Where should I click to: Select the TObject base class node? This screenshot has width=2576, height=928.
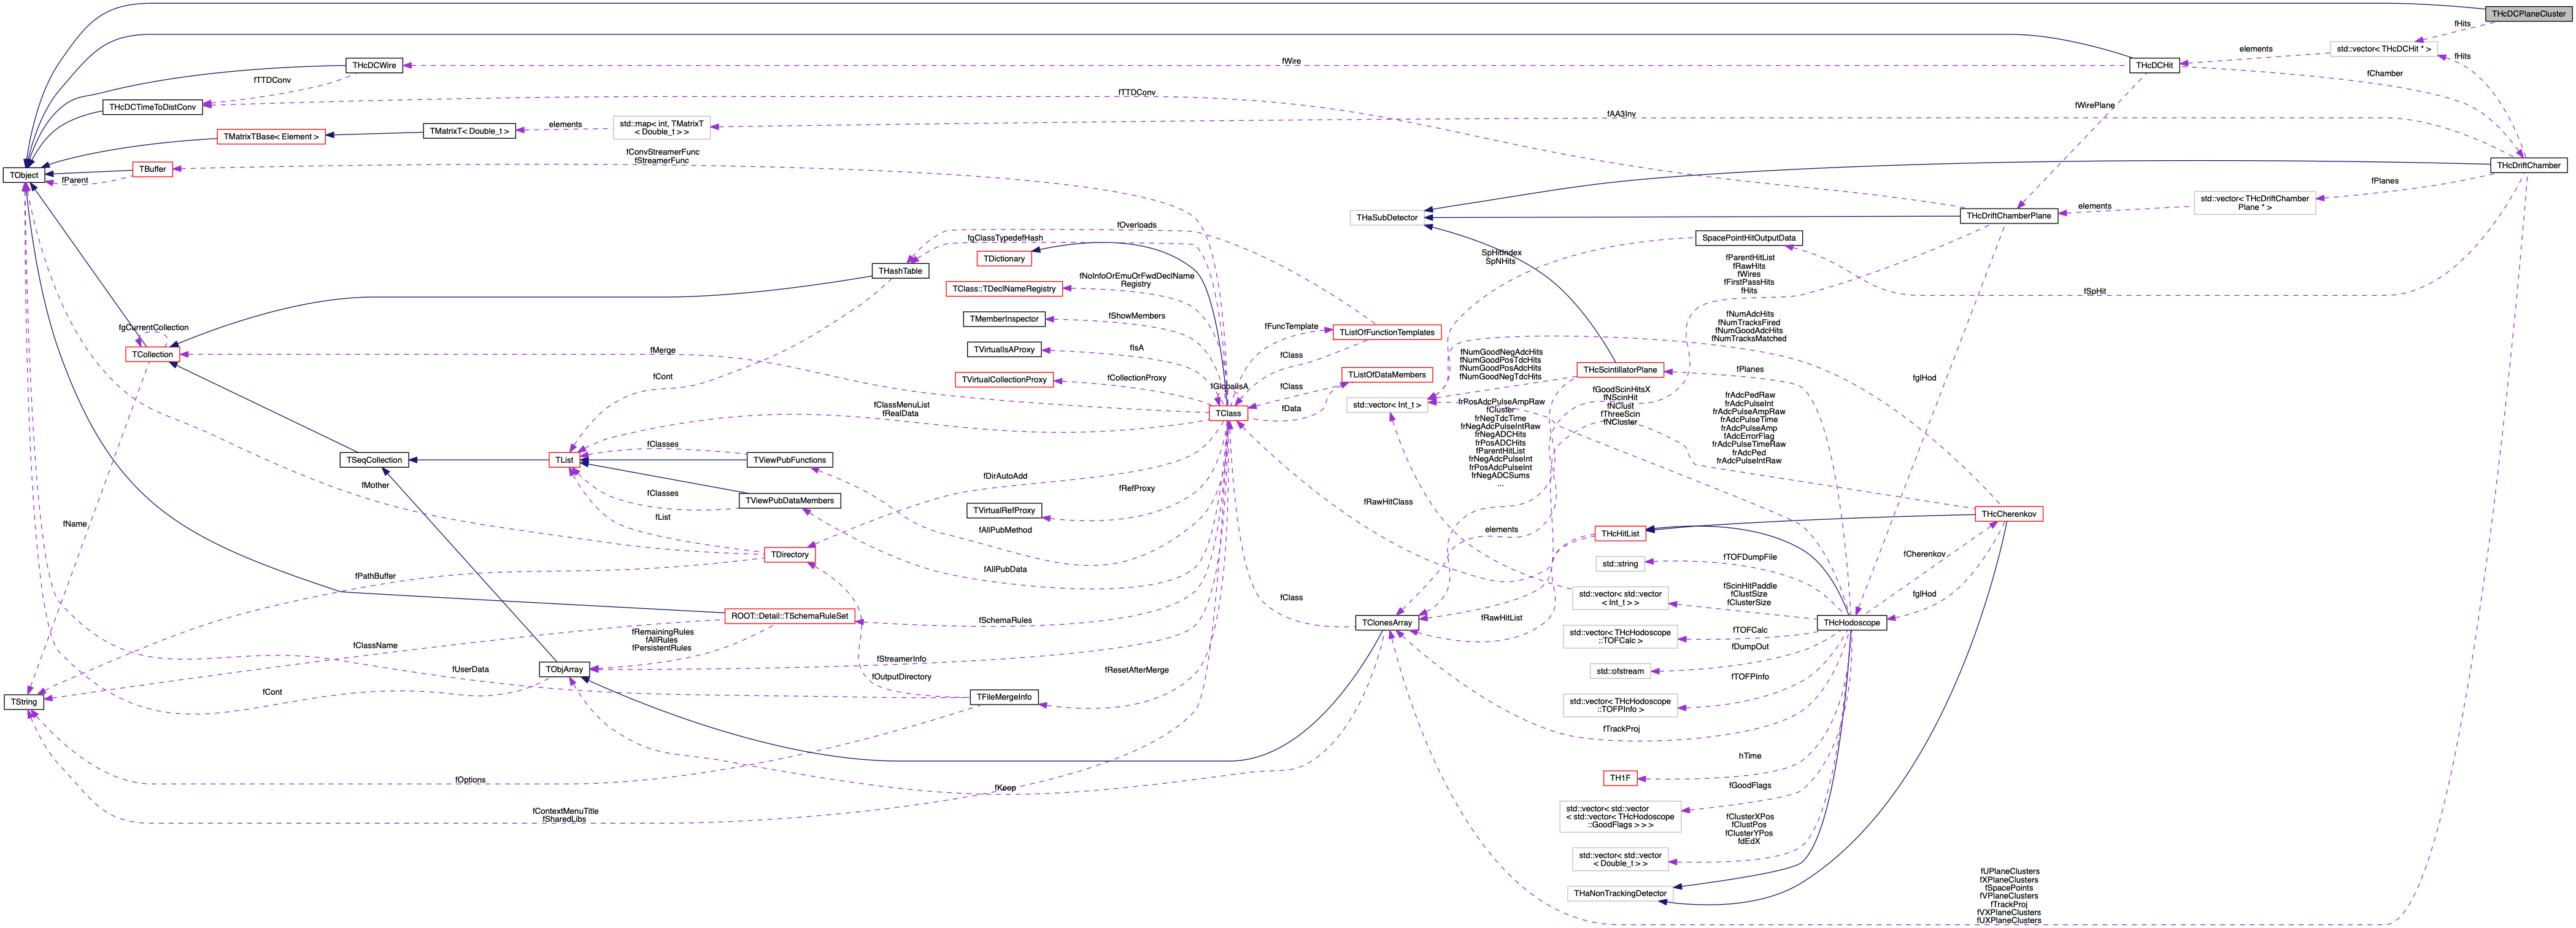tap(24, 175)
